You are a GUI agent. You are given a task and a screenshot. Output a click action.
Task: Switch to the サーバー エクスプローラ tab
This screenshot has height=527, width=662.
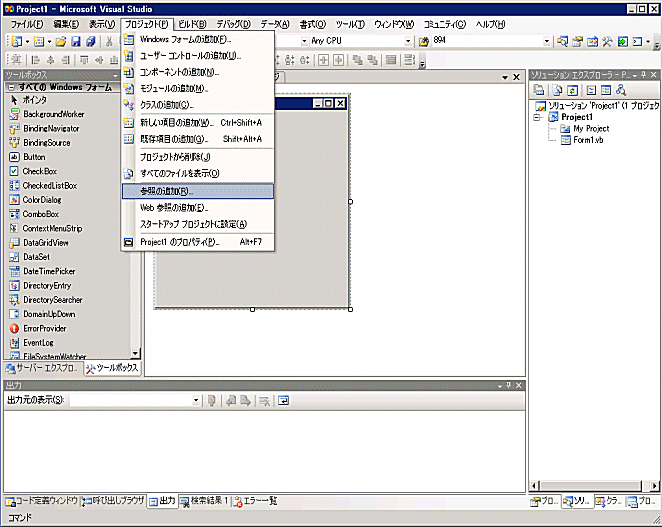[41, 368]
